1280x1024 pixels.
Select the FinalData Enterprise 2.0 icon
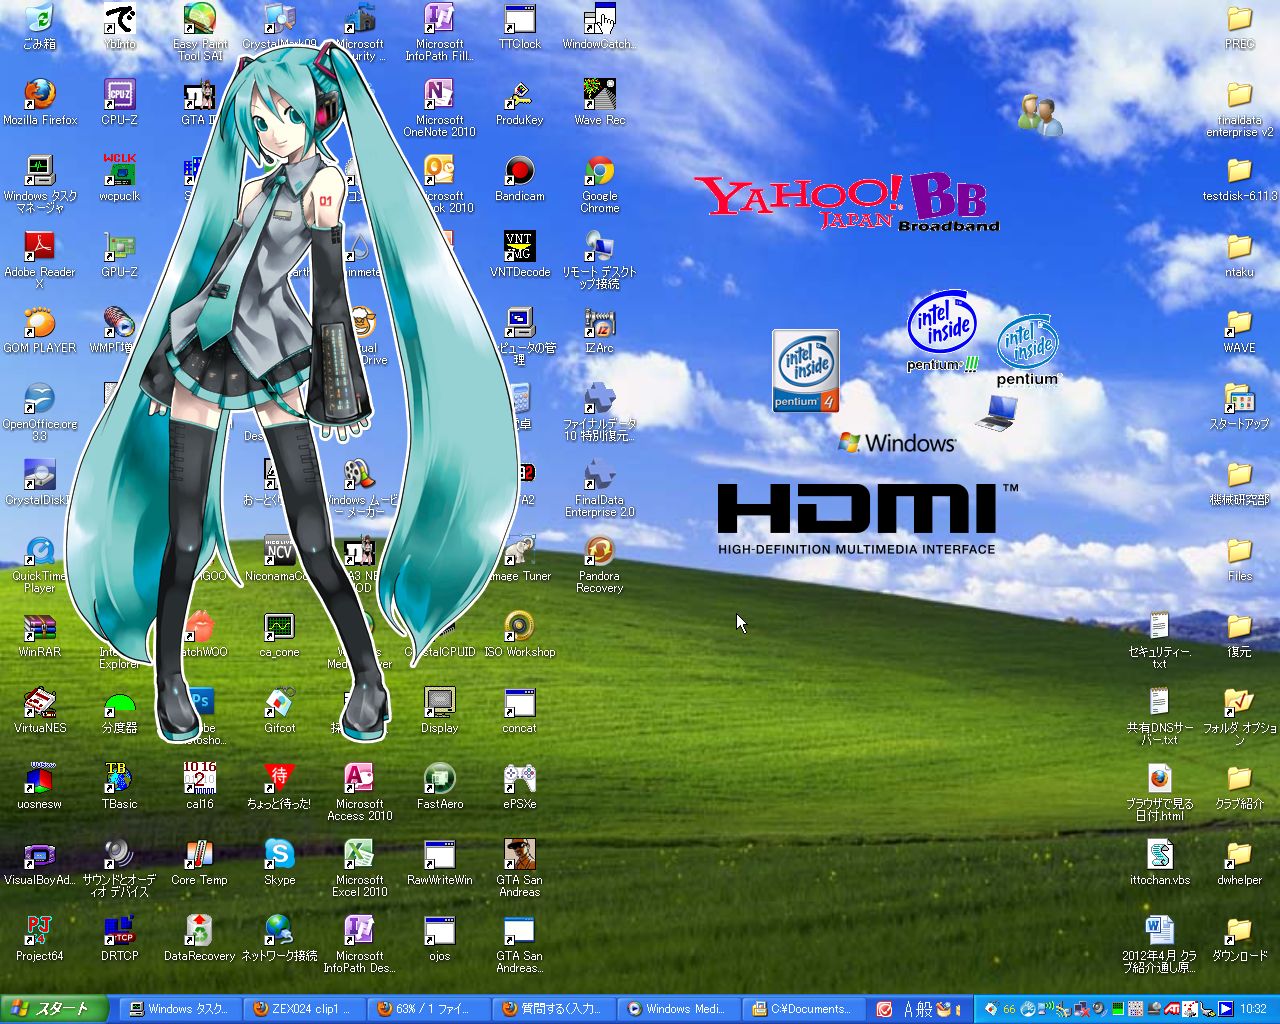tap(600, 488)
